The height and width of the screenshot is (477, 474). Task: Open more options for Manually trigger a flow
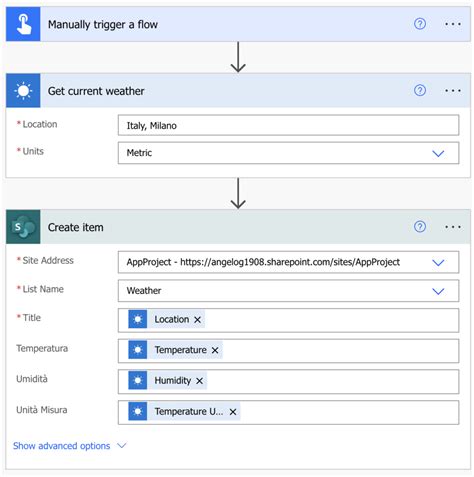click(x=453, y=24)
